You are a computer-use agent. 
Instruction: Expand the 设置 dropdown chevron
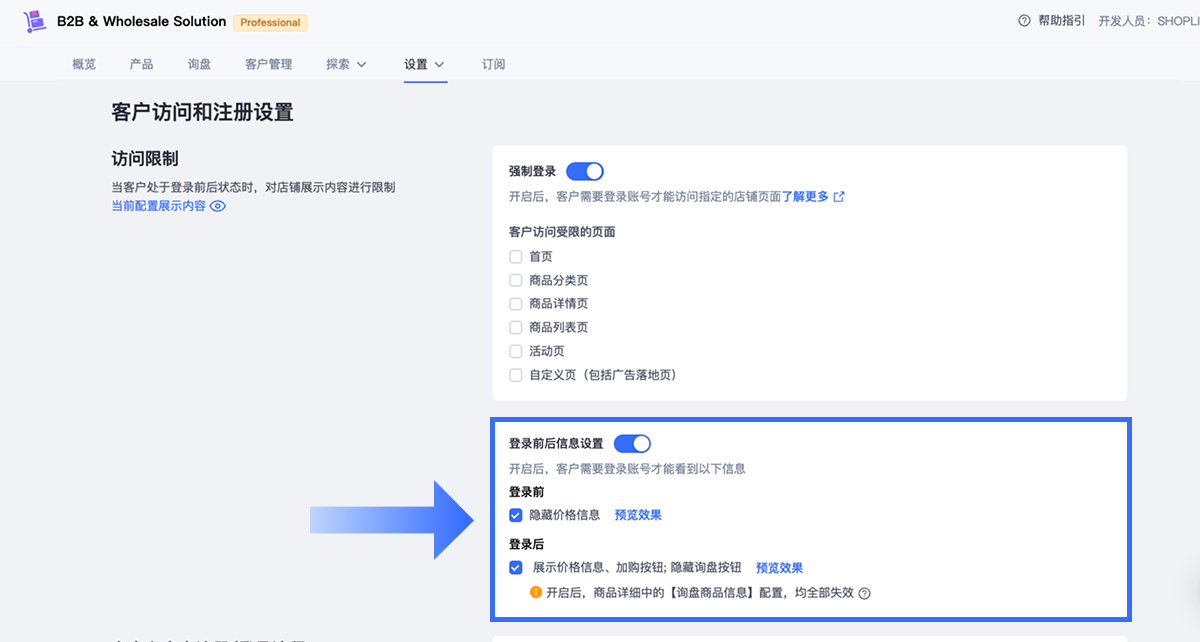pyautogui.click(x=440, y=64)
